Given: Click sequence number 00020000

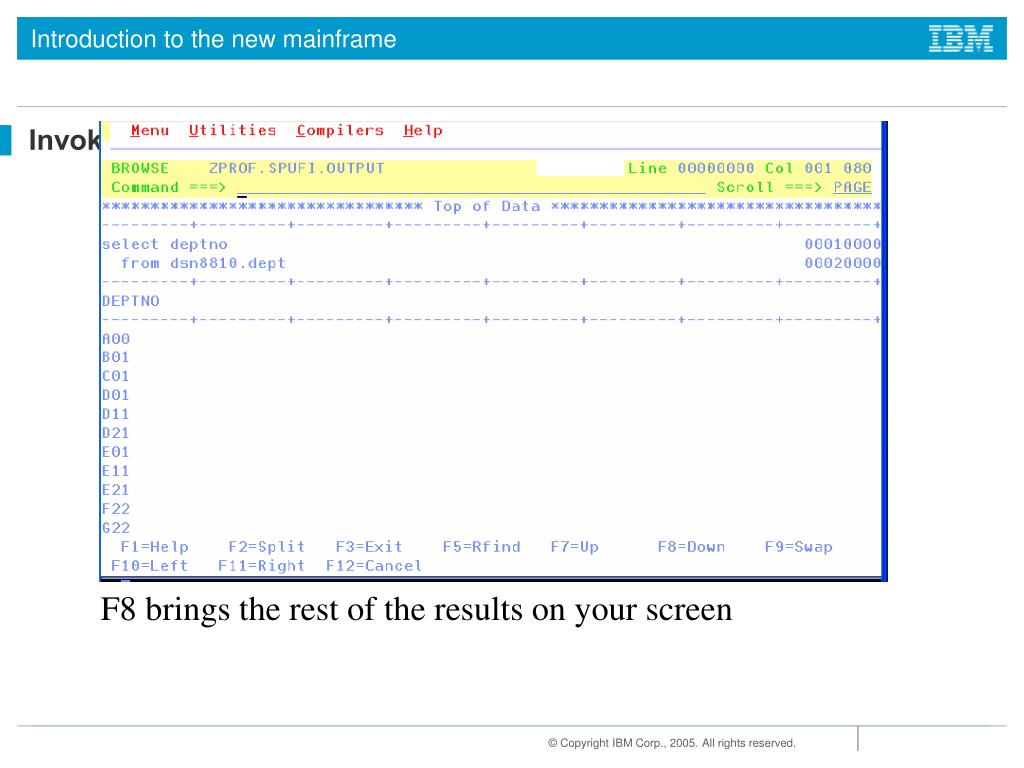Looking at the screenshot, I should (x=842, y=263).
